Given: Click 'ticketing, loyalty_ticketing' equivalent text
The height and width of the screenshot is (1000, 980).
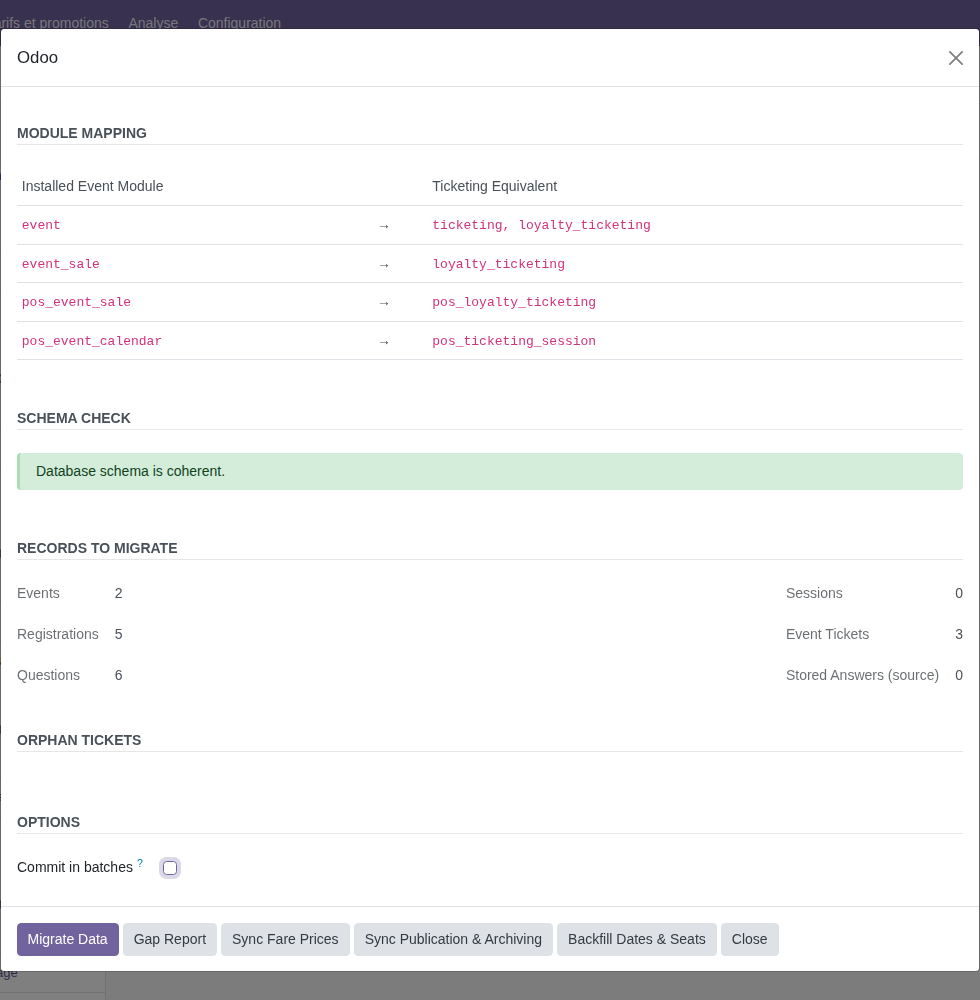Looking at the screenshot, I should click(x=541, y=225).
